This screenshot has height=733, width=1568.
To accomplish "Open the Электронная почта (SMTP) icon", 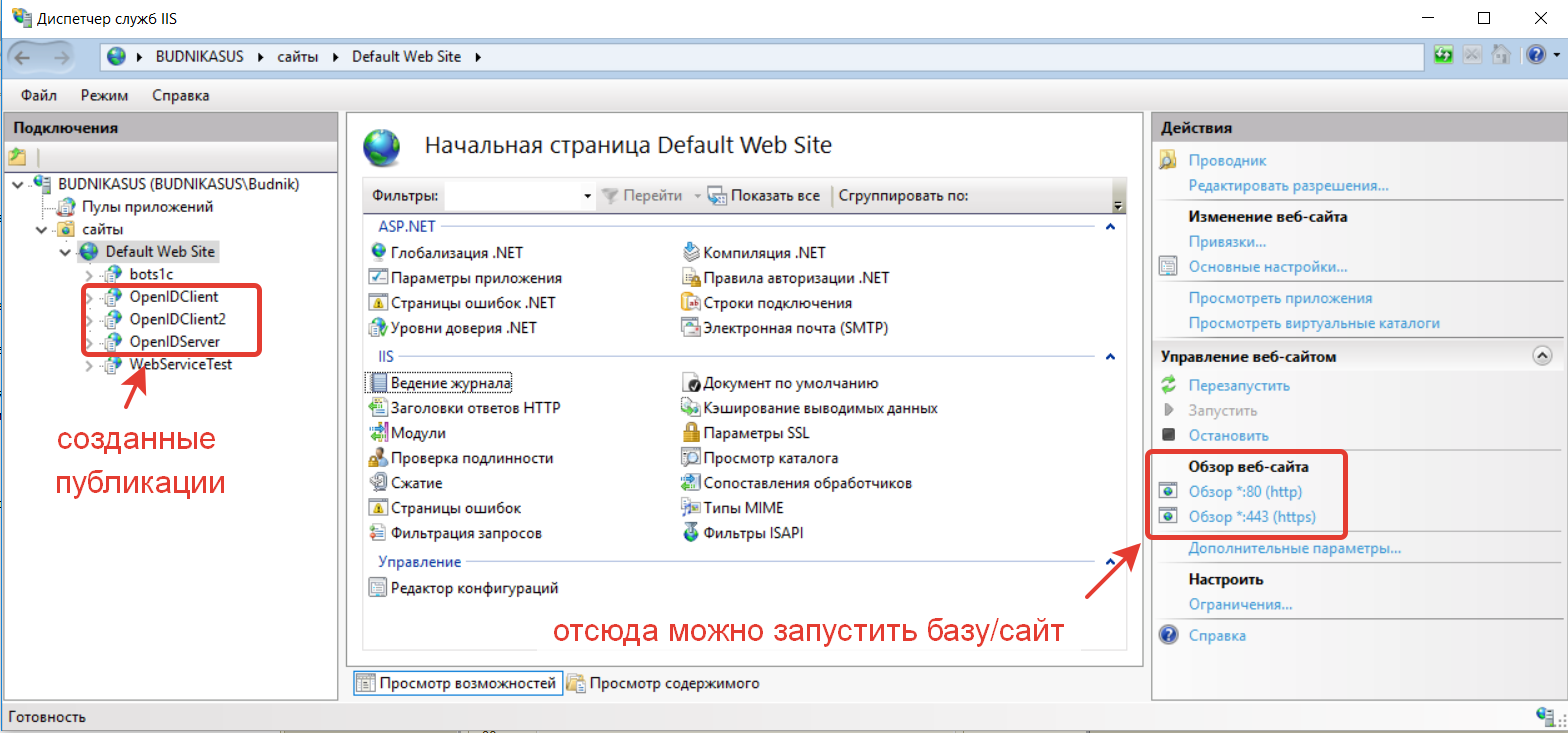I will [690, 327].
